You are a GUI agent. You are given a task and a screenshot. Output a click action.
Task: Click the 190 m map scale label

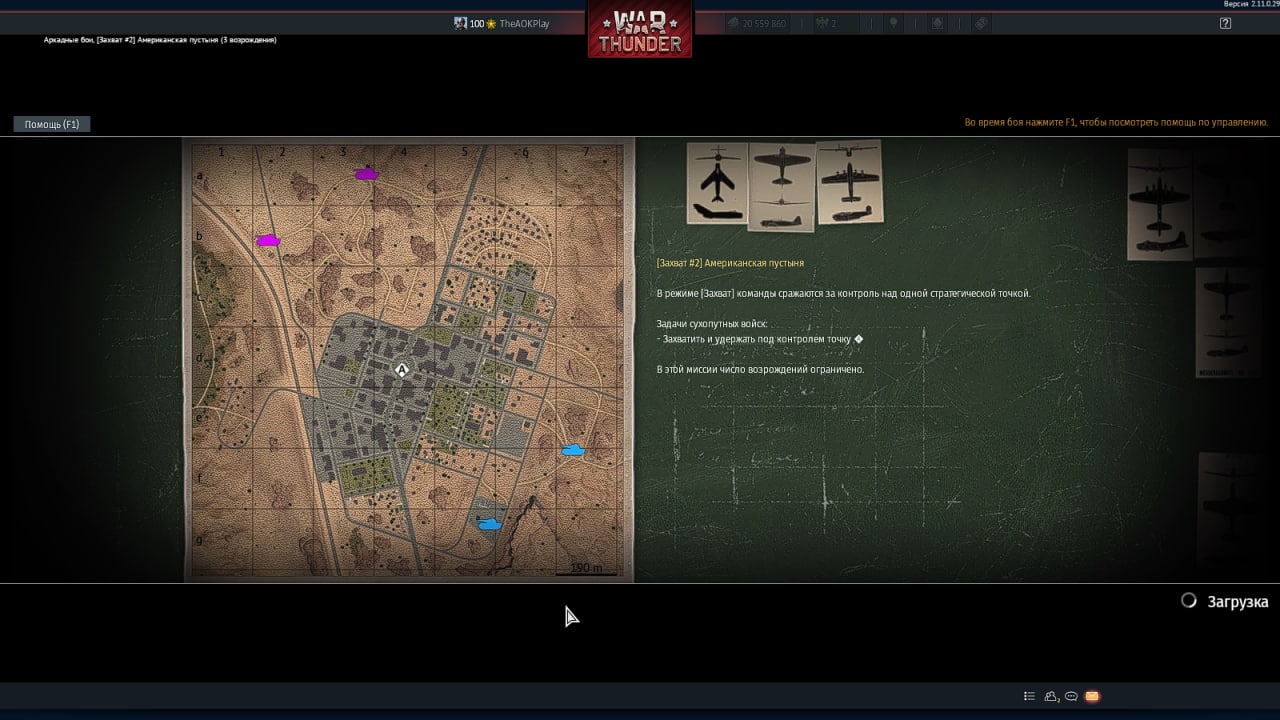click(x=587, y=568)
